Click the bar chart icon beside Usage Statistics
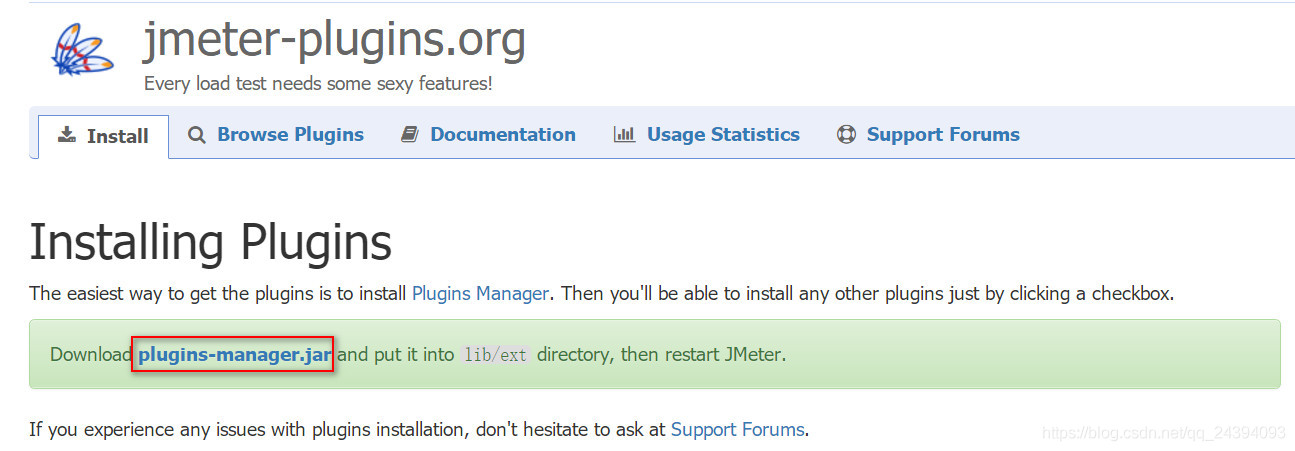1295x451 pixels. 625,135
